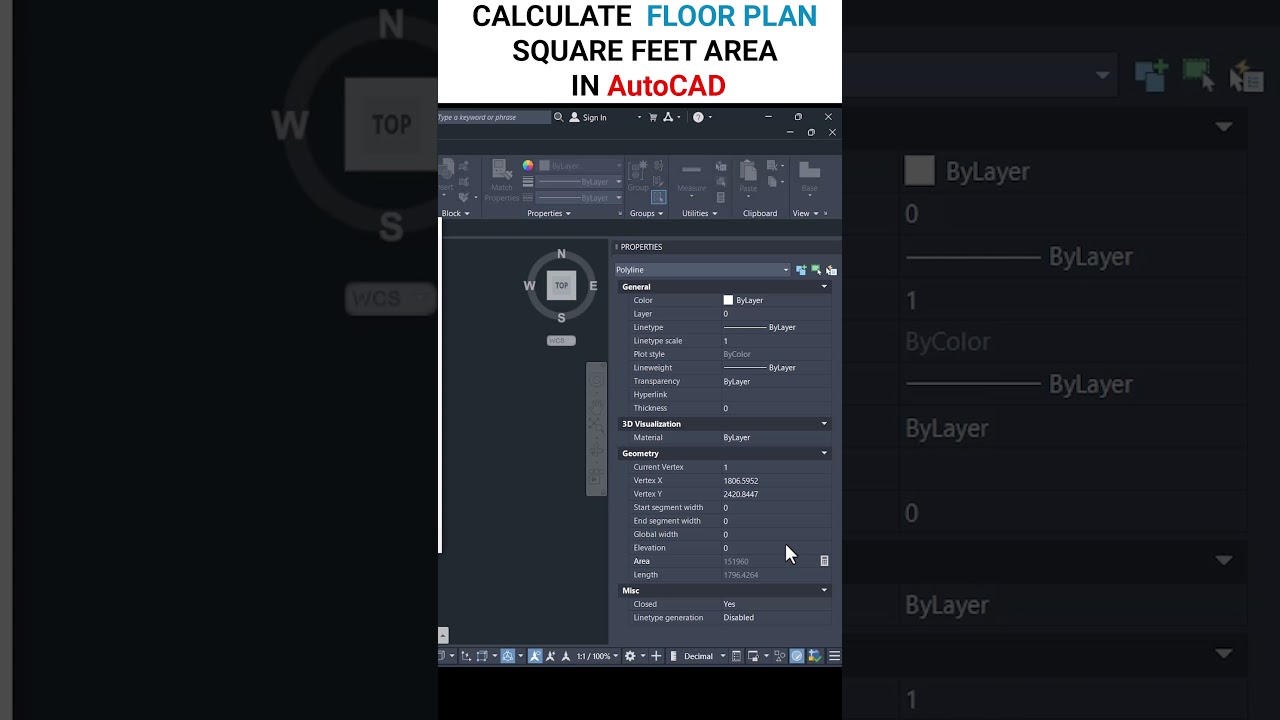
Task: Click the steering wheel icon on navigation bar
Action: (x=597, y=380)
